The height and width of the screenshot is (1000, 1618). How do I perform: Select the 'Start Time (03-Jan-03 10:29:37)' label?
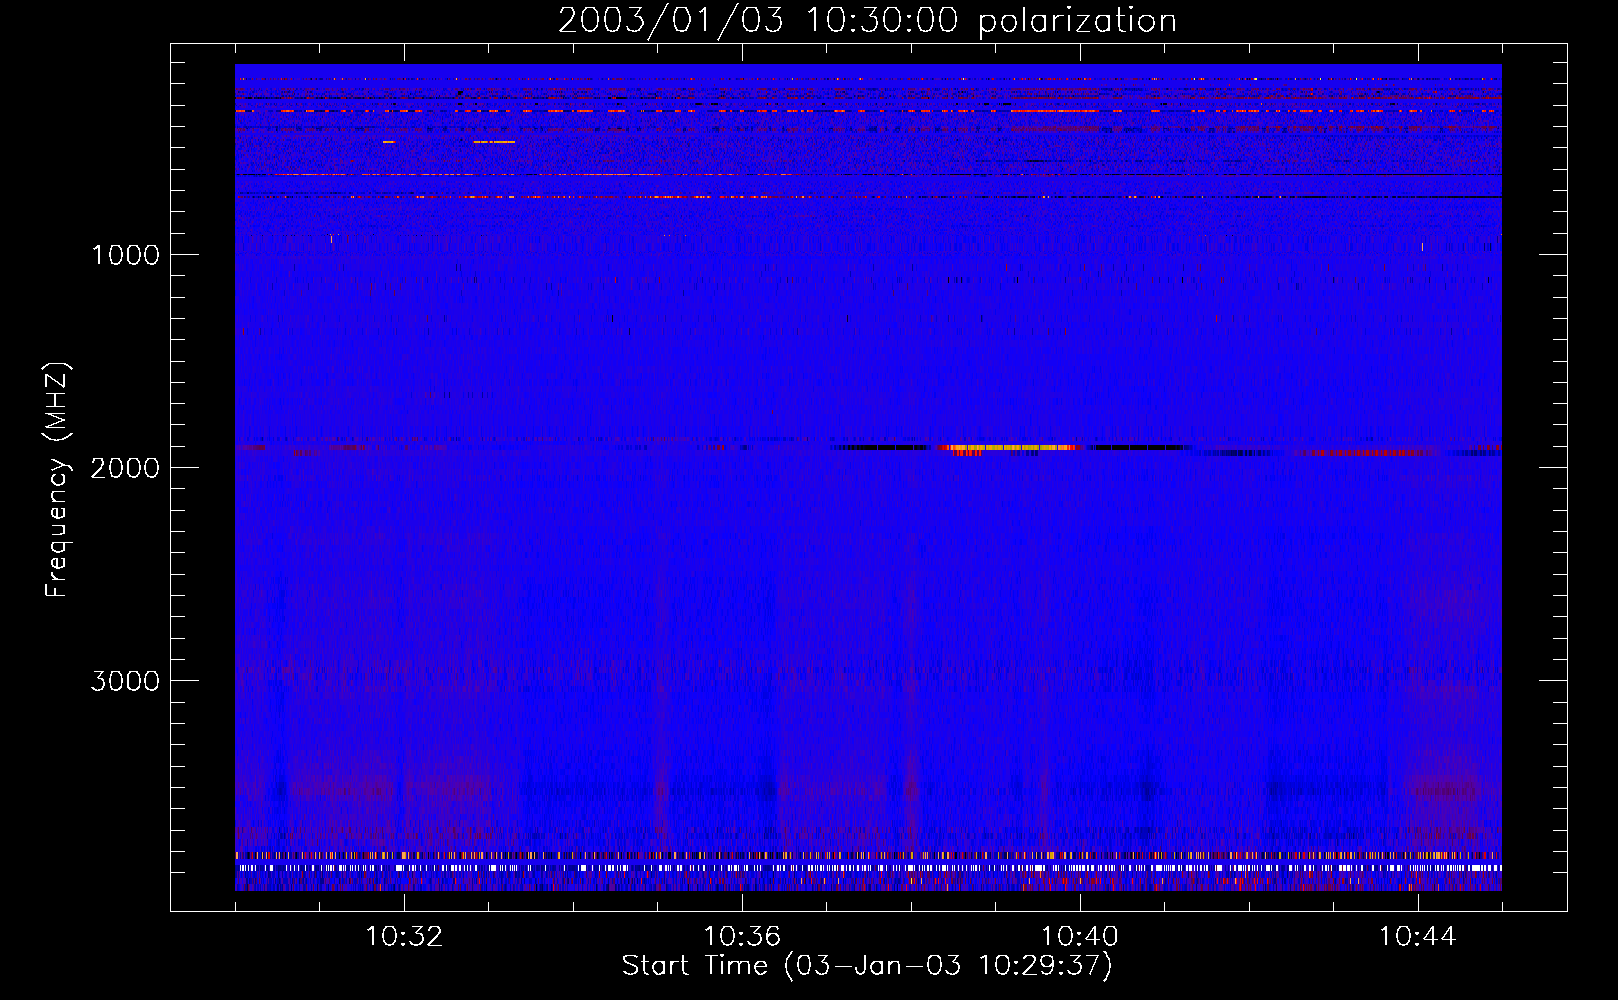(x=867, y=966)
